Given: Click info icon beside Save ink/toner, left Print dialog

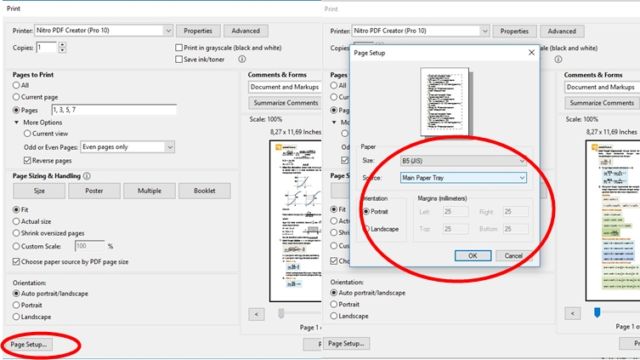Looking at the screenshot, I should tap(242, 59).
